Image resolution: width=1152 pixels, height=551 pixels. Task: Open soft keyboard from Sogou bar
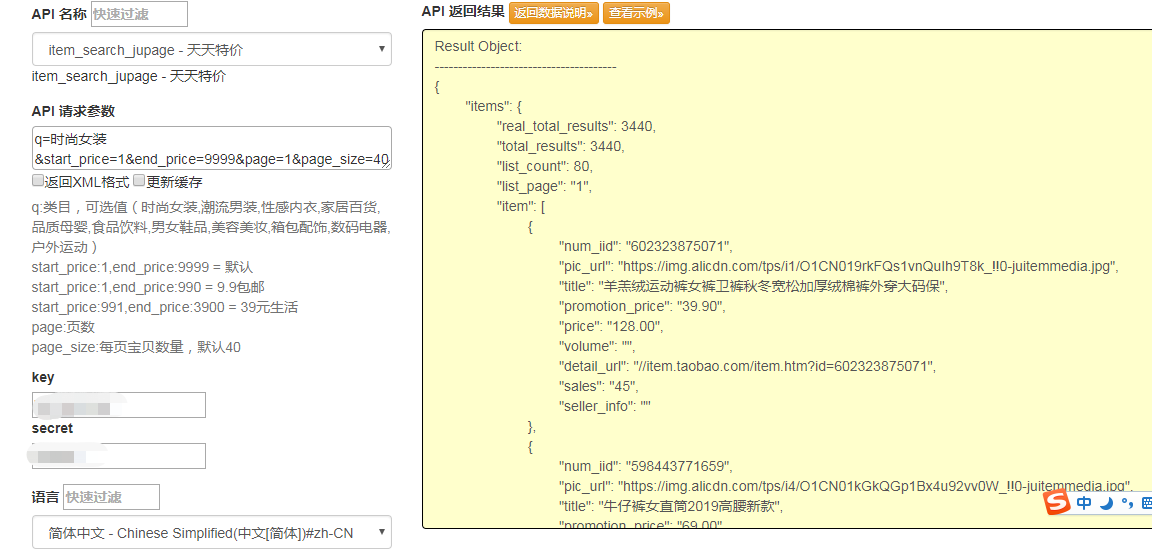tap(1145, 503)
